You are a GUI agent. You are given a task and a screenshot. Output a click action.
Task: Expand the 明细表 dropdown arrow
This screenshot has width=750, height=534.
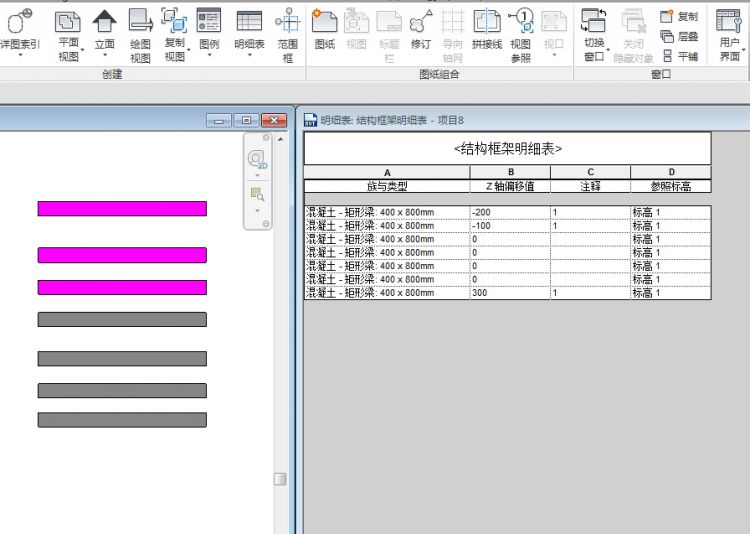[x=250, y=55]
